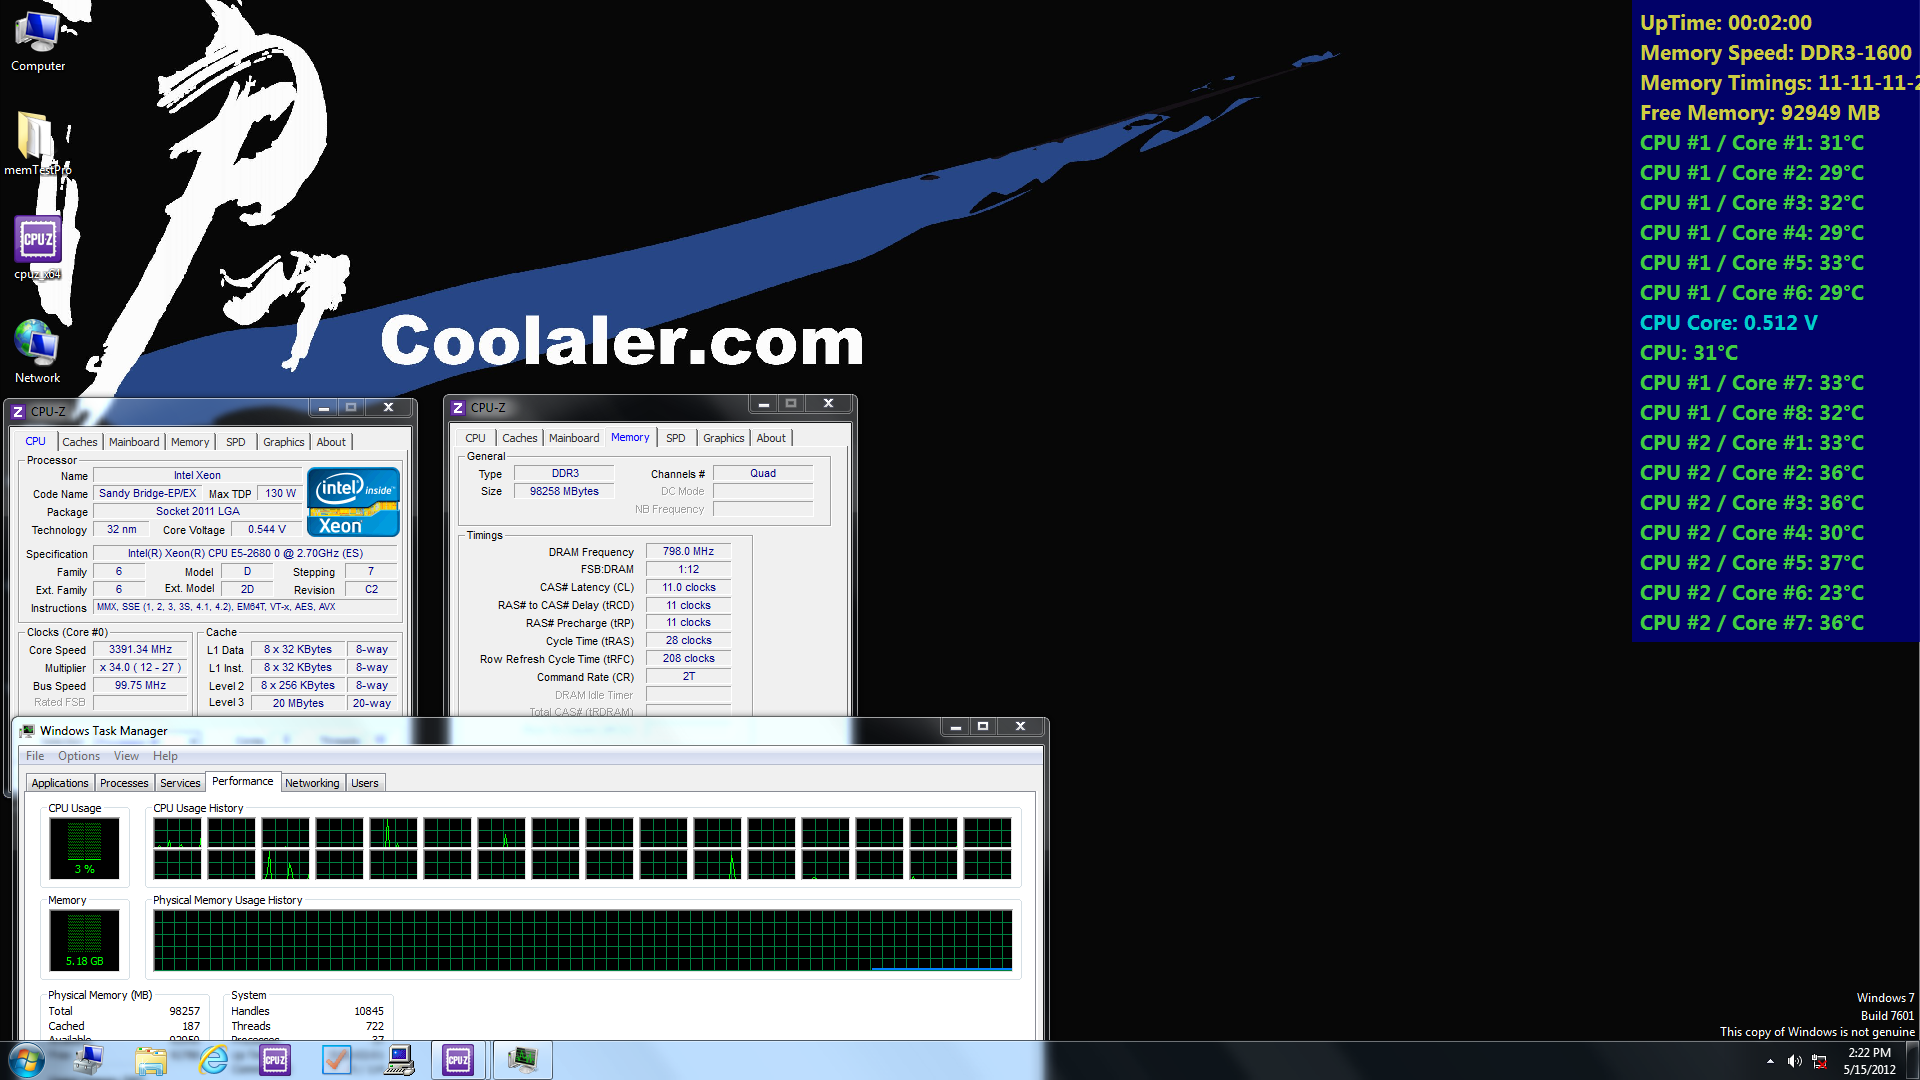The height and width of the screenshot is (1080, 1920).
Task: Switch to Caches tab in left CPU-Z window
Action: click(x=80, y=442)
